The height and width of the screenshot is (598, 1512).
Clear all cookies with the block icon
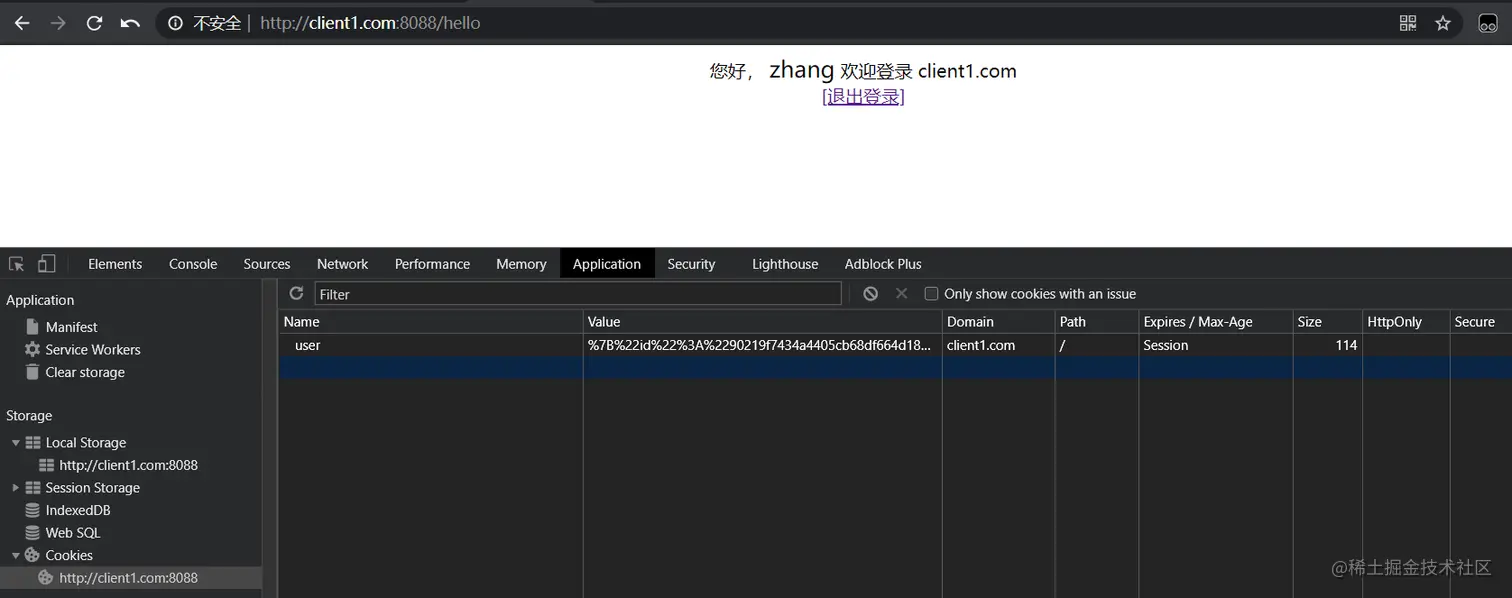(870, 293)
